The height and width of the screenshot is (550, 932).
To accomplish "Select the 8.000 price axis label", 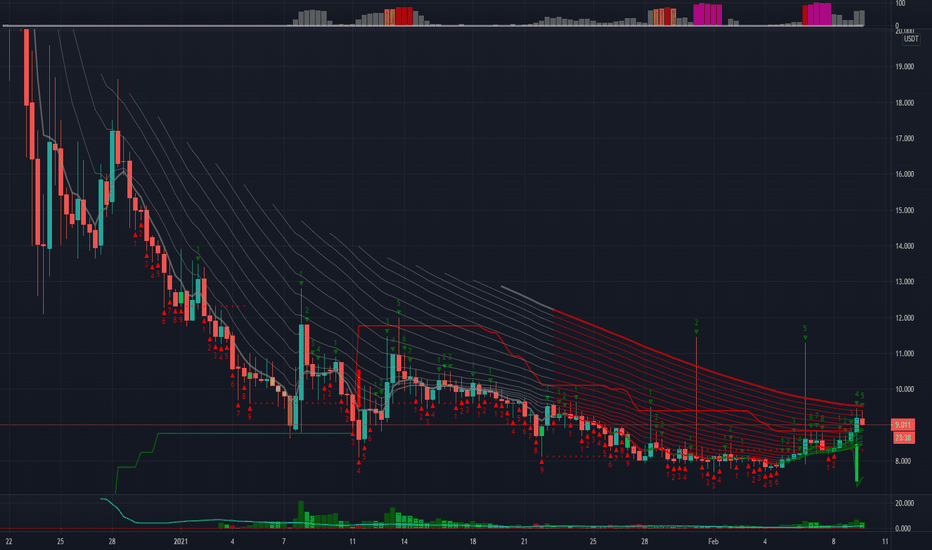I will (x=903, y=461).
